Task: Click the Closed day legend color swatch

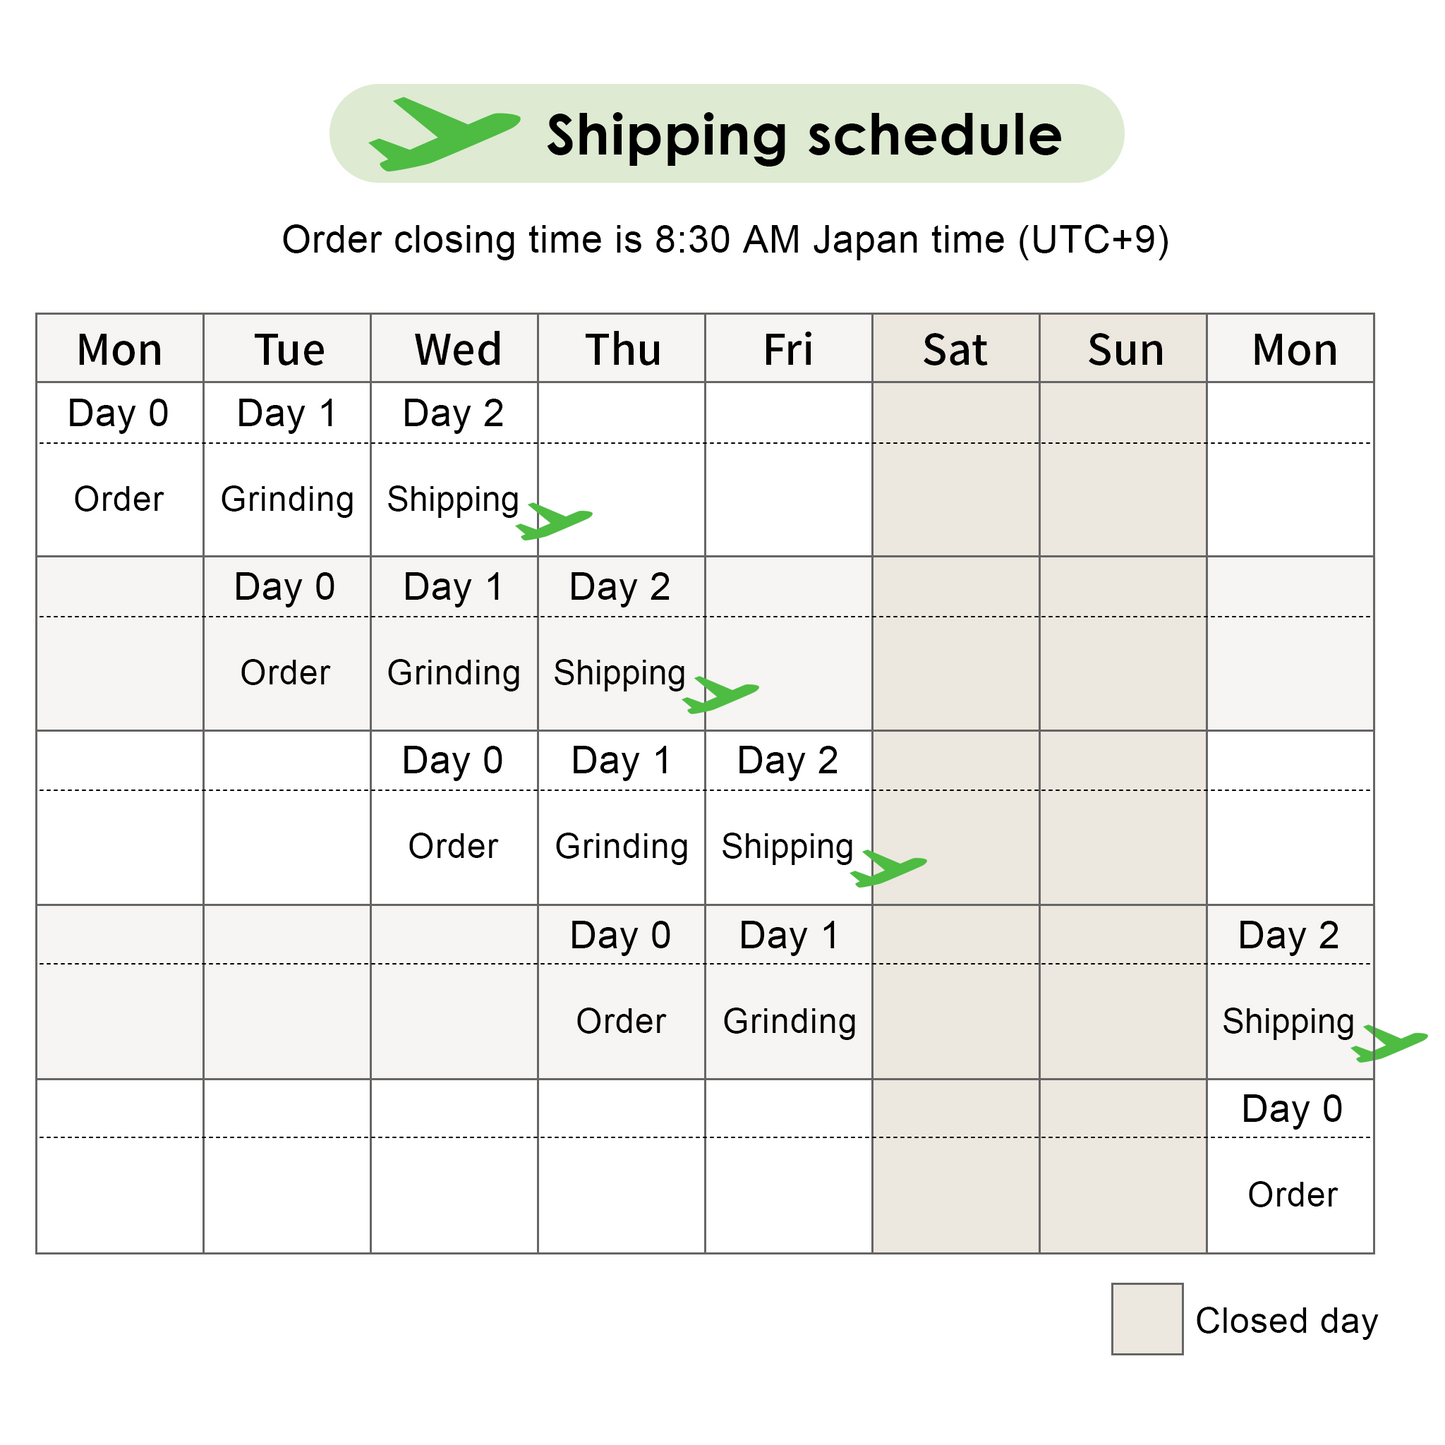Action: click(x=1146, y=1319)
